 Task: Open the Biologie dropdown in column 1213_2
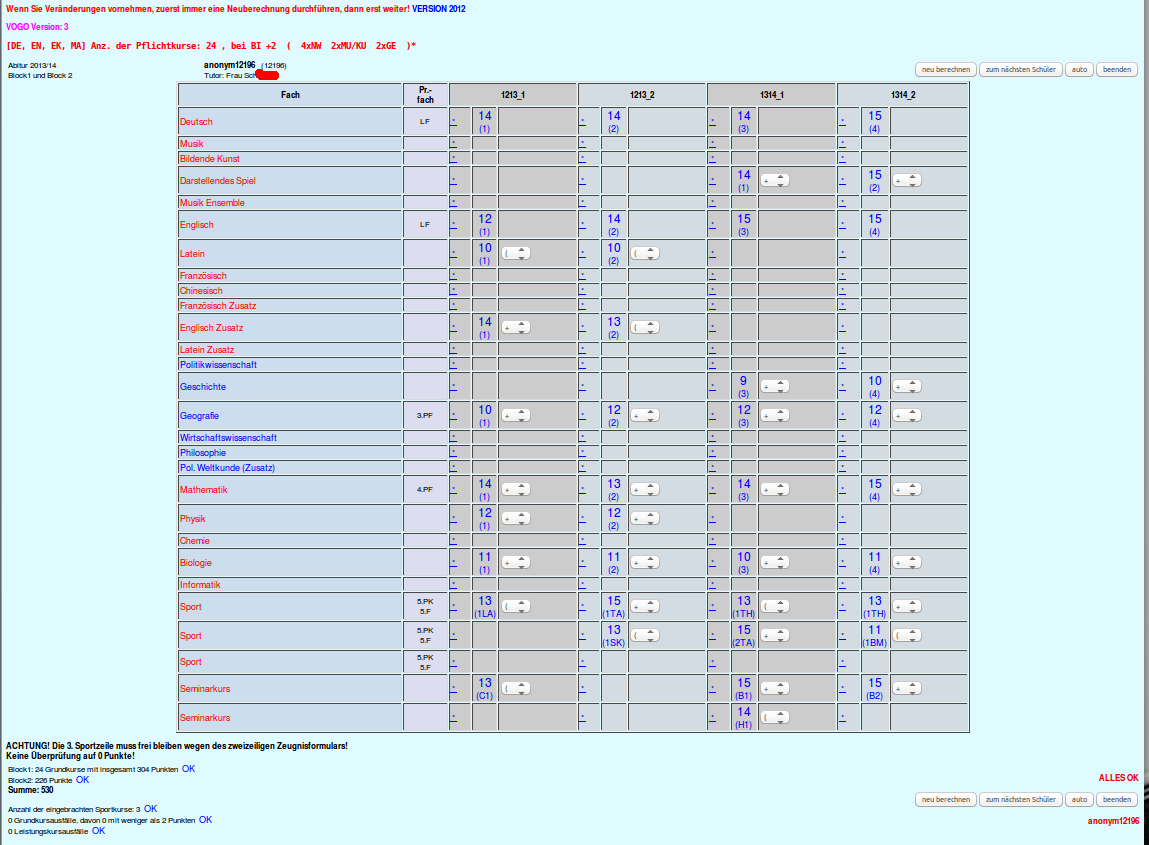645,563
